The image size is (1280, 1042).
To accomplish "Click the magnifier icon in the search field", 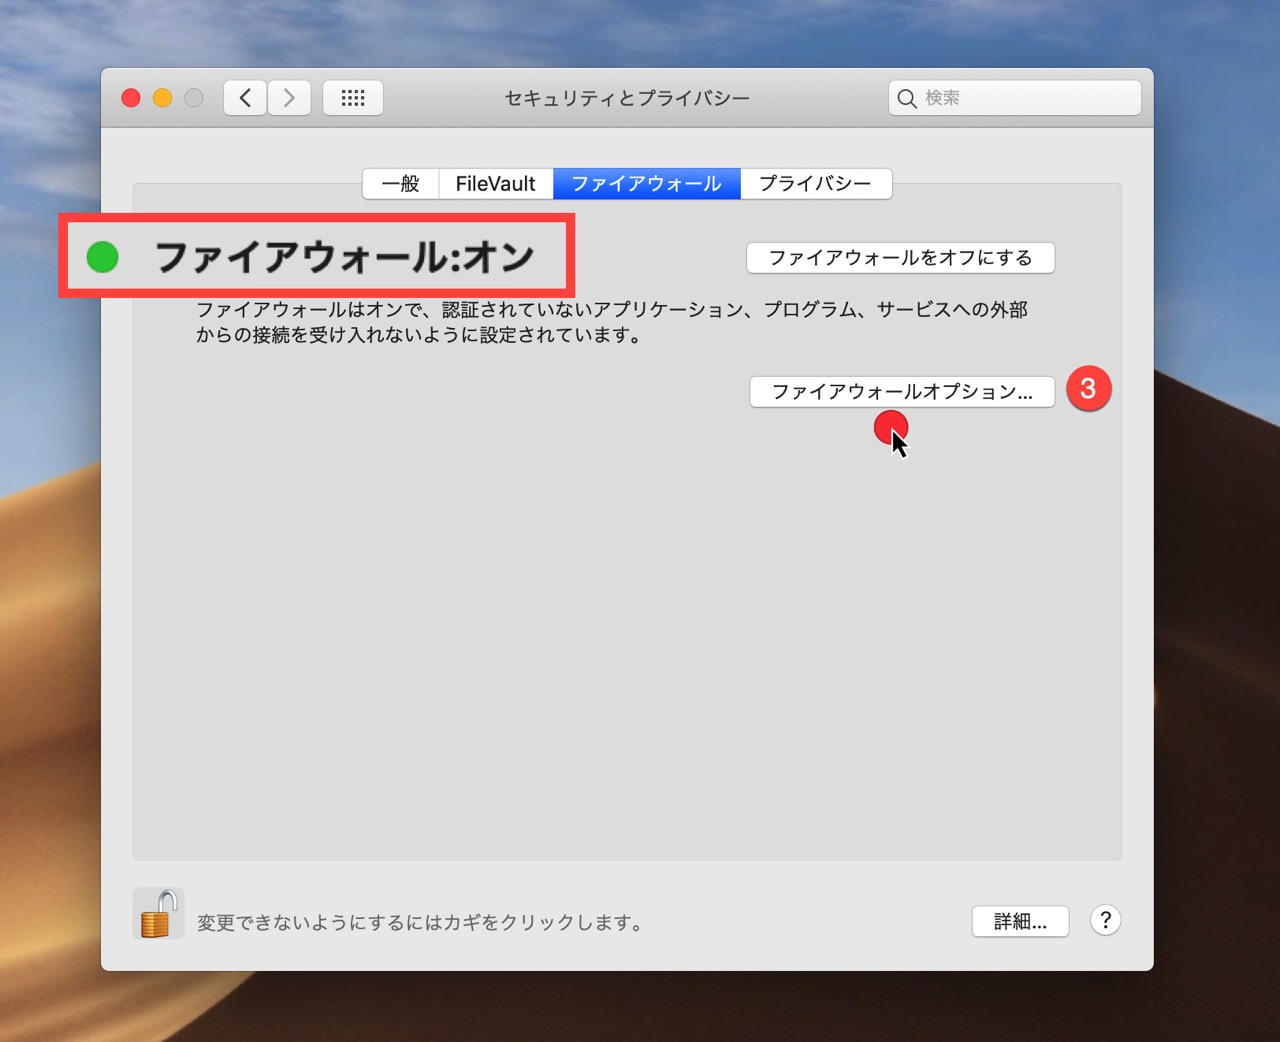I will [x=907, y=98].
